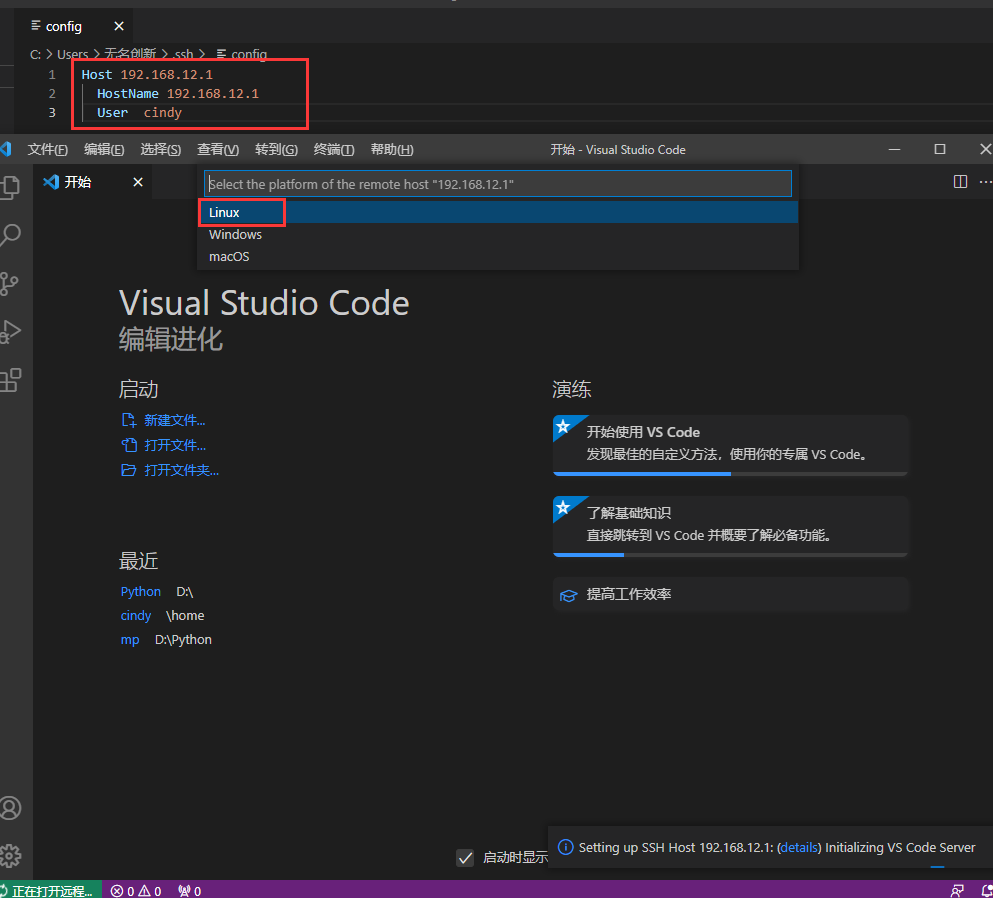
Task: Click the .ssh breadcrumb segment
Action: (183, 54)
